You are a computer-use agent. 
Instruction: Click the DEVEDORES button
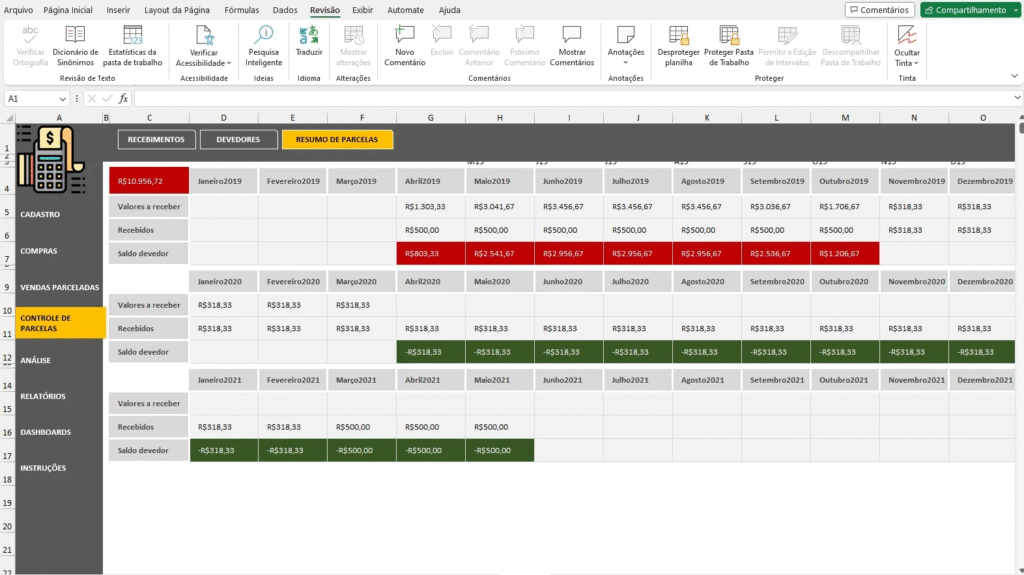[238, 140]
